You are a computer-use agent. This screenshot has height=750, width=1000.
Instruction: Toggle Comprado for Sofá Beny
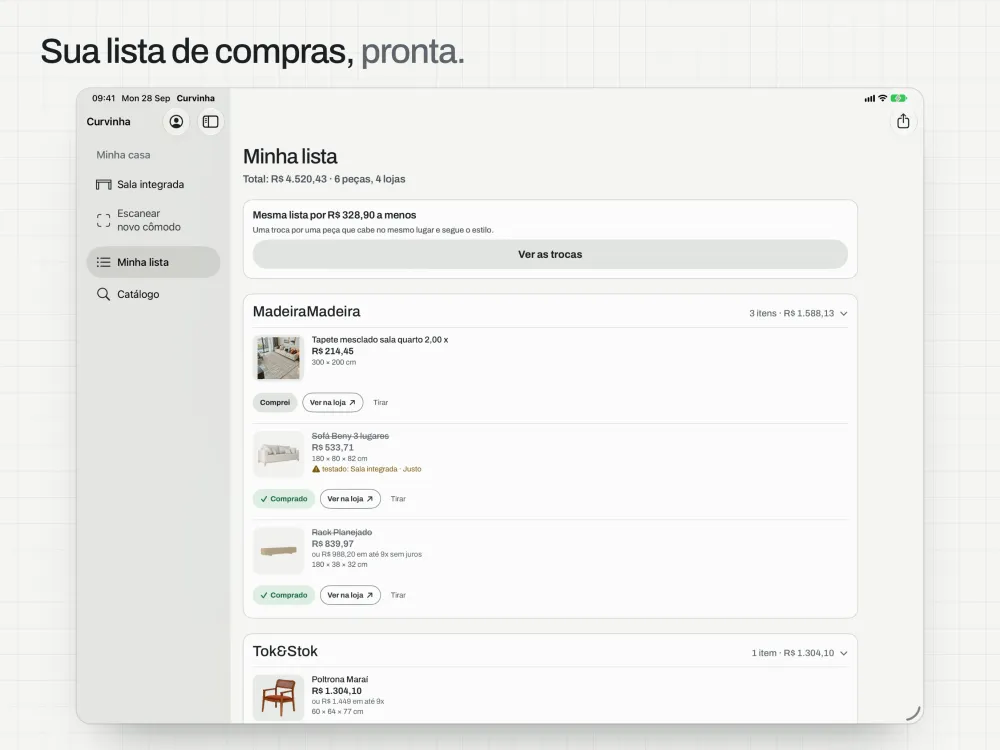point(284,499)
